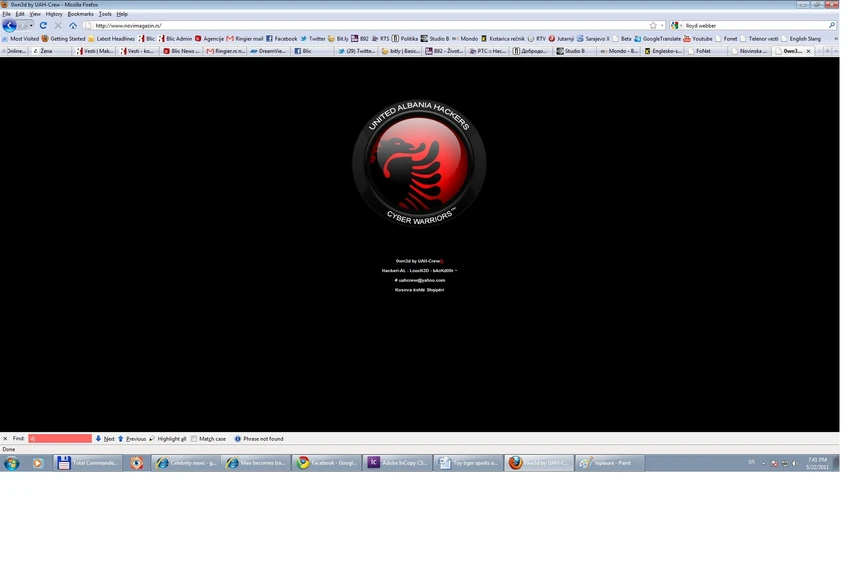The height and width of the screenshot is (566, 850).
Task: Find the Previous match
Action: coord(132,439)
